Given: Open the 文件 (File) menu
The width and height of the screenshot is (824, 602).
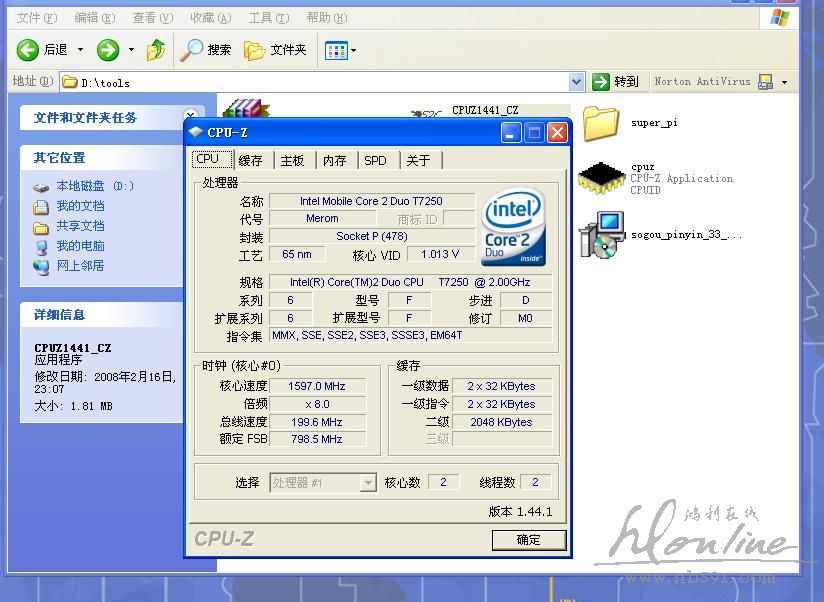Looking at the screenshot, I should pos(36,18).
